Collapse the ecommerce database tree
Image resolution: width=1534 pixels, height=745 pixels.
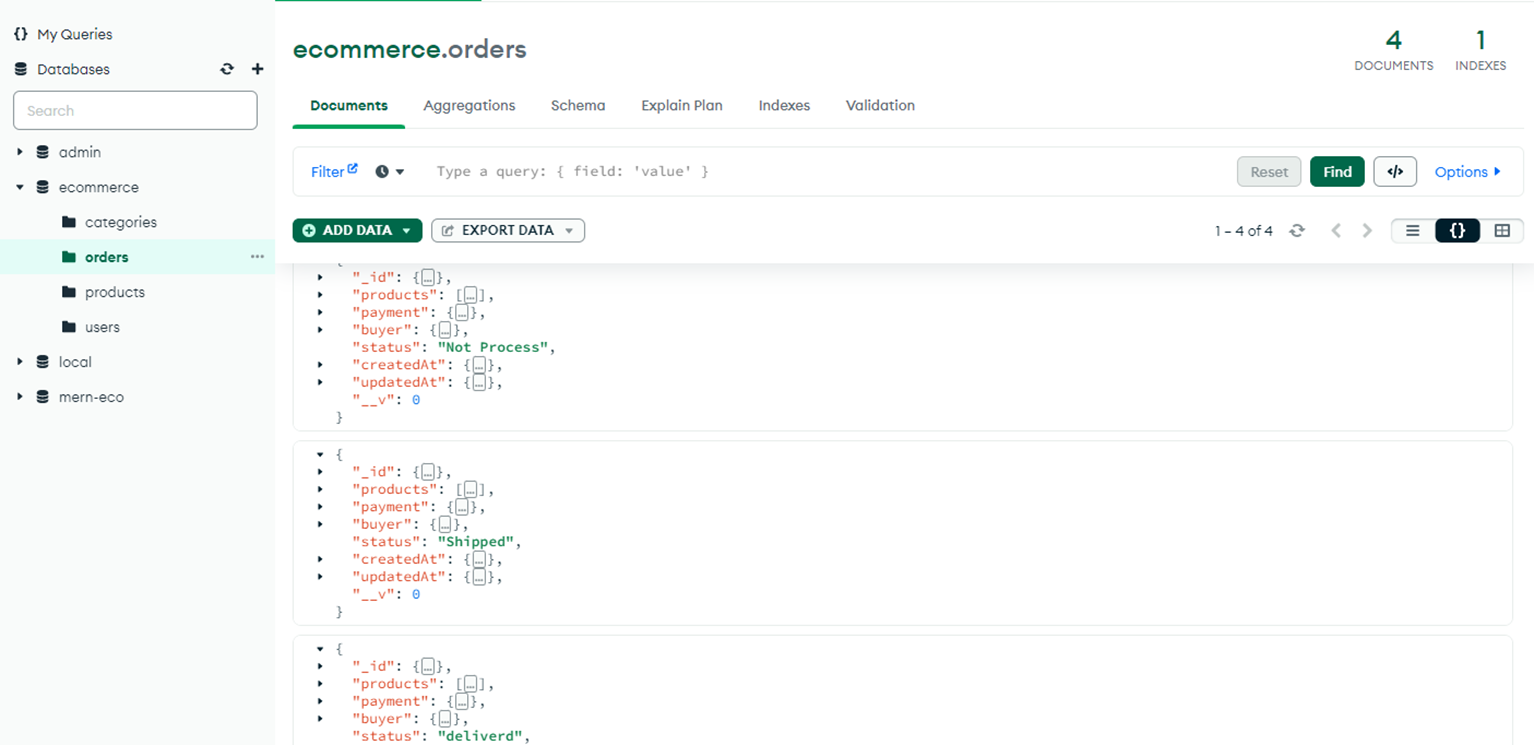(18, 187)
